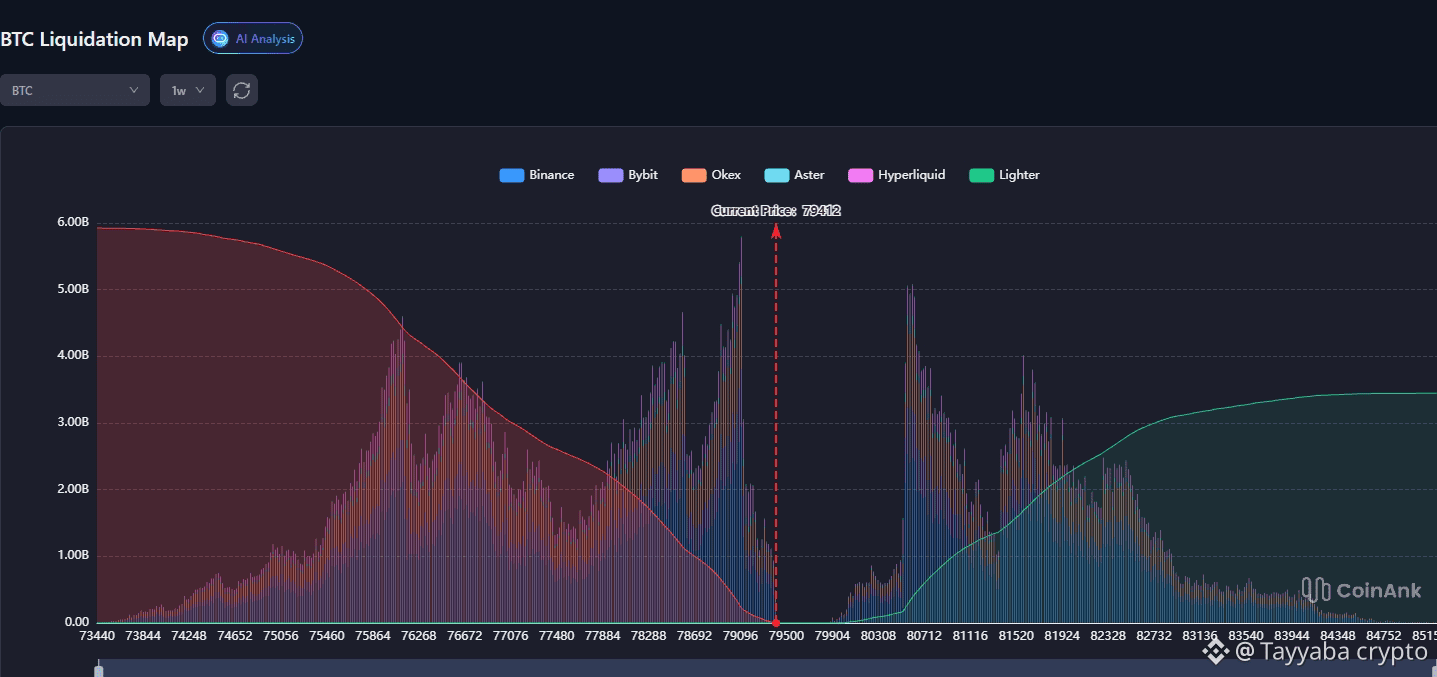This screenshot has height=677, width=1437.
Task: Click the 79500 x-axis price label
Action: pos(785,636)
